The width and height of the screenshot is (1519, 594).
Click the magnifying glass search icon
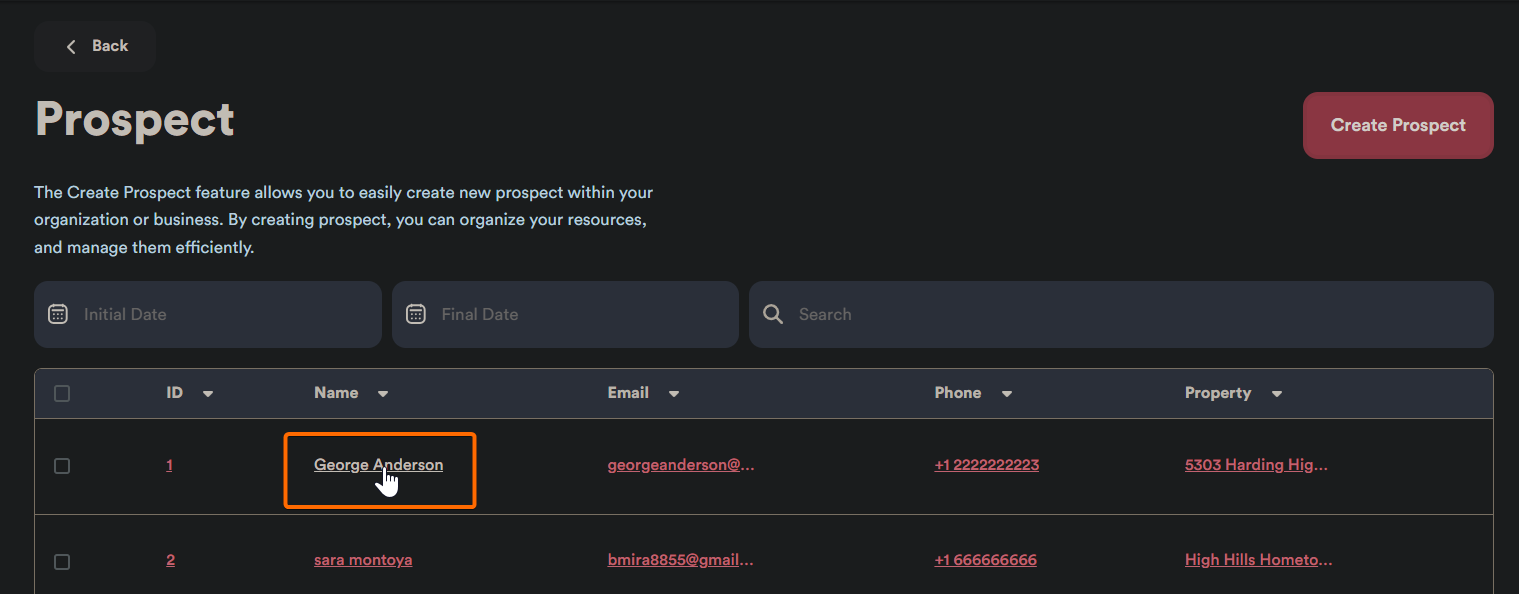(773, 314)
